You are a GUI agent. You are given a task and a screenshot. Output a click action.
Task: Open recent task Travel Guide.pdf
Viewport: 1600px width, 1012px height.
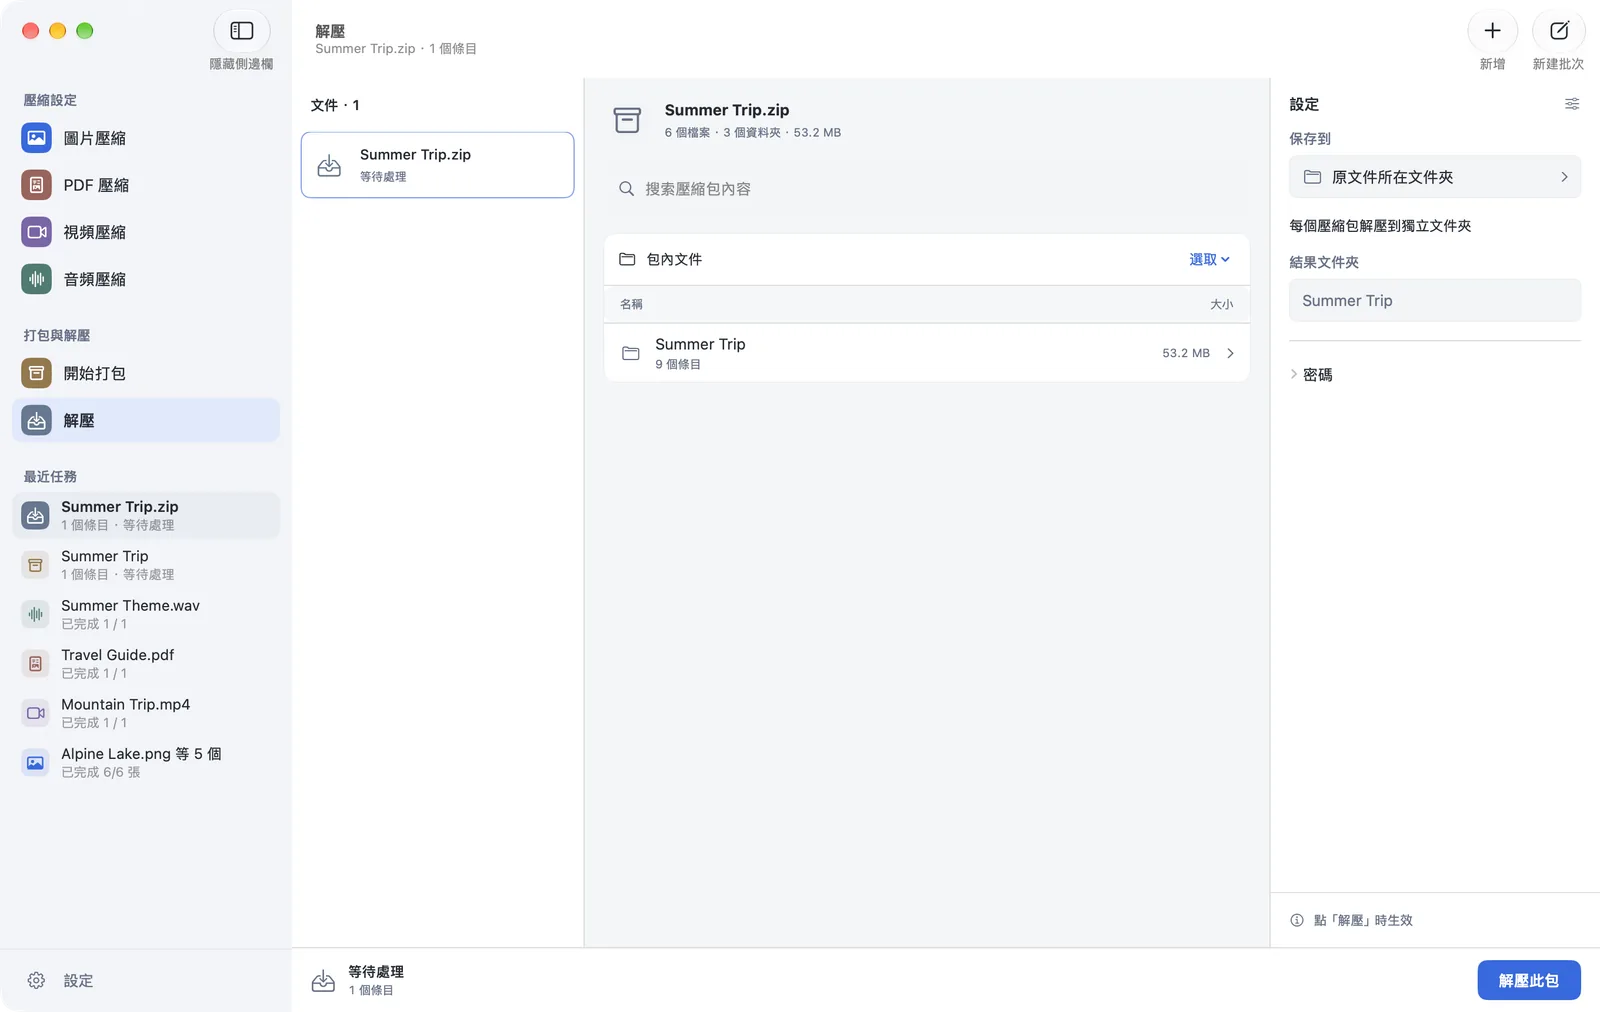pos(146,664)
